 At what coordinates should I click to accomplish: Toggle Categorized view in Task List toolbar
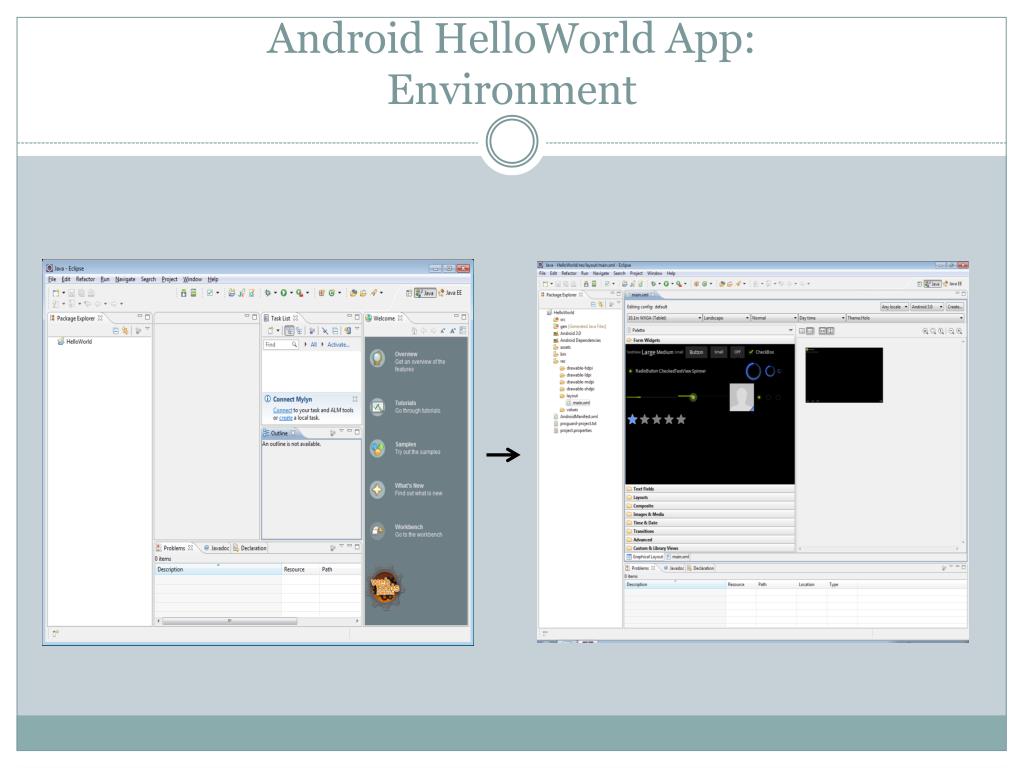[289, 331]
